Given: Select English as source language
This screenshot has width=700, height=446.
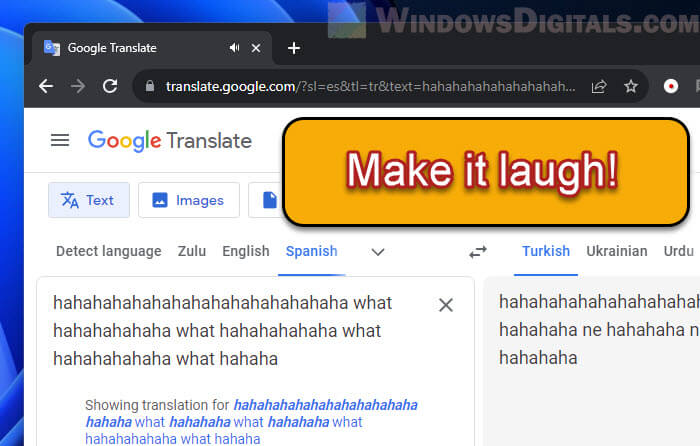Looking at the screenshot, I should coord(246,251).
